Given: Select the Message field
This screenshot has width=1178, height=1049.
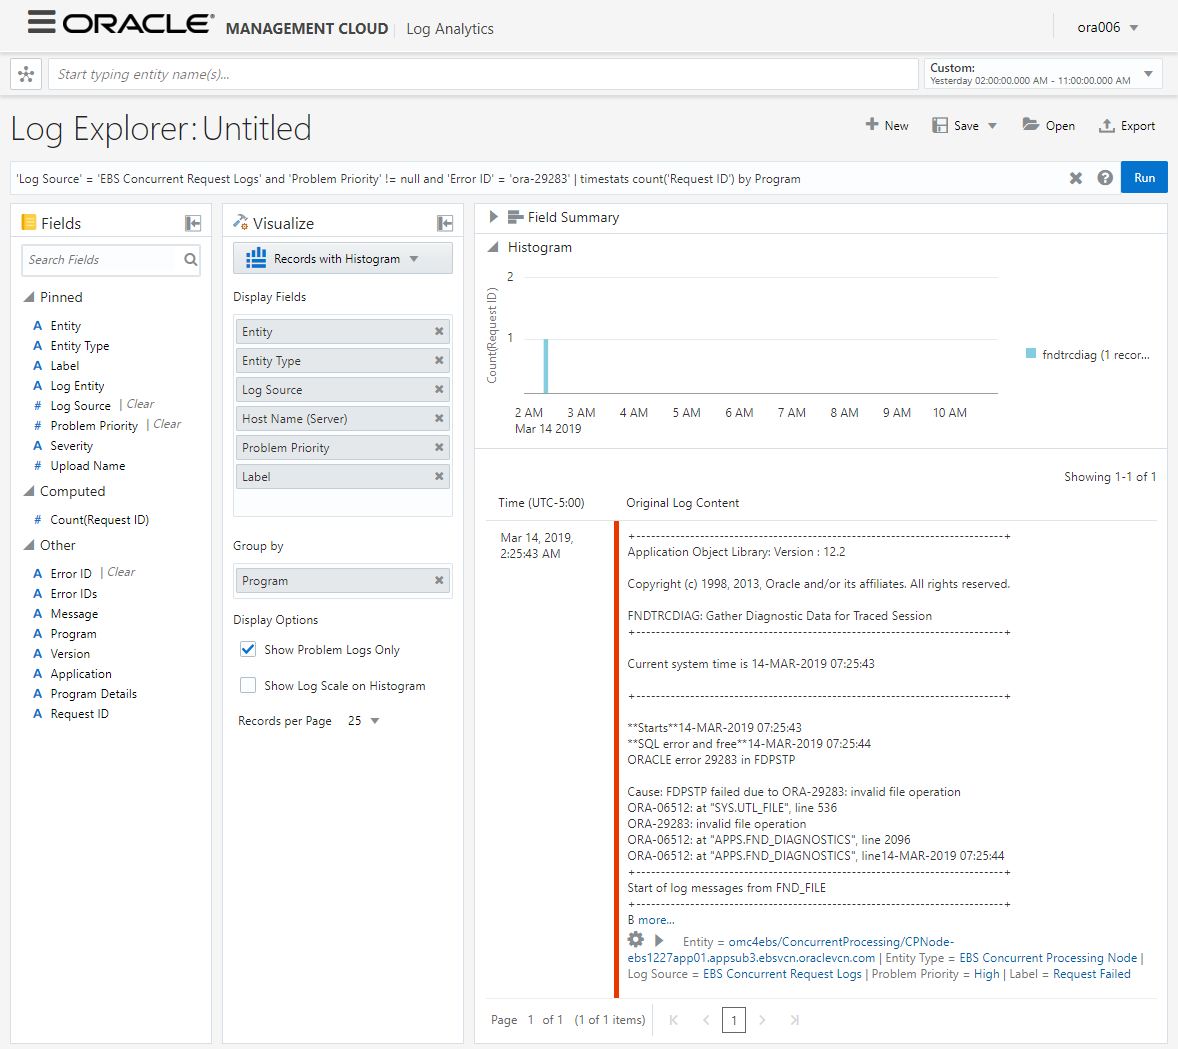Looking at the screenshot, I should coord(74,614).
